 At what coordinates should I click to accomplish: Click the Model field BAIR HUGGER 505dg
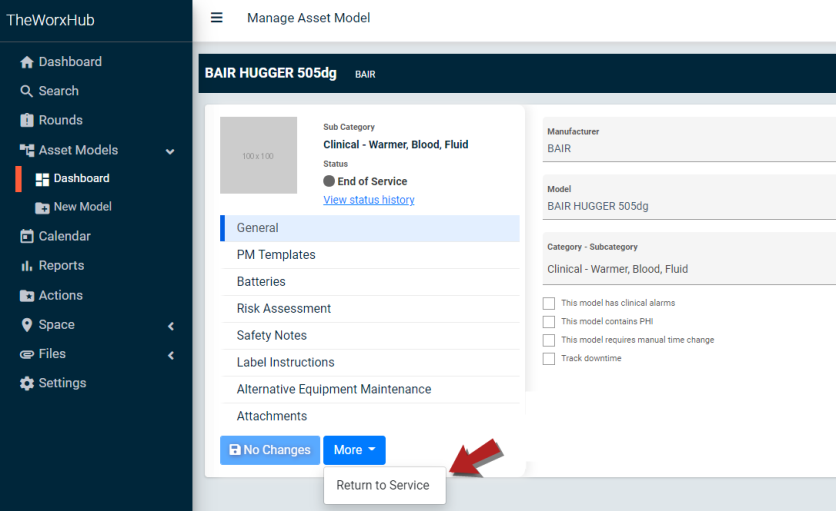(x=689, y=197)
